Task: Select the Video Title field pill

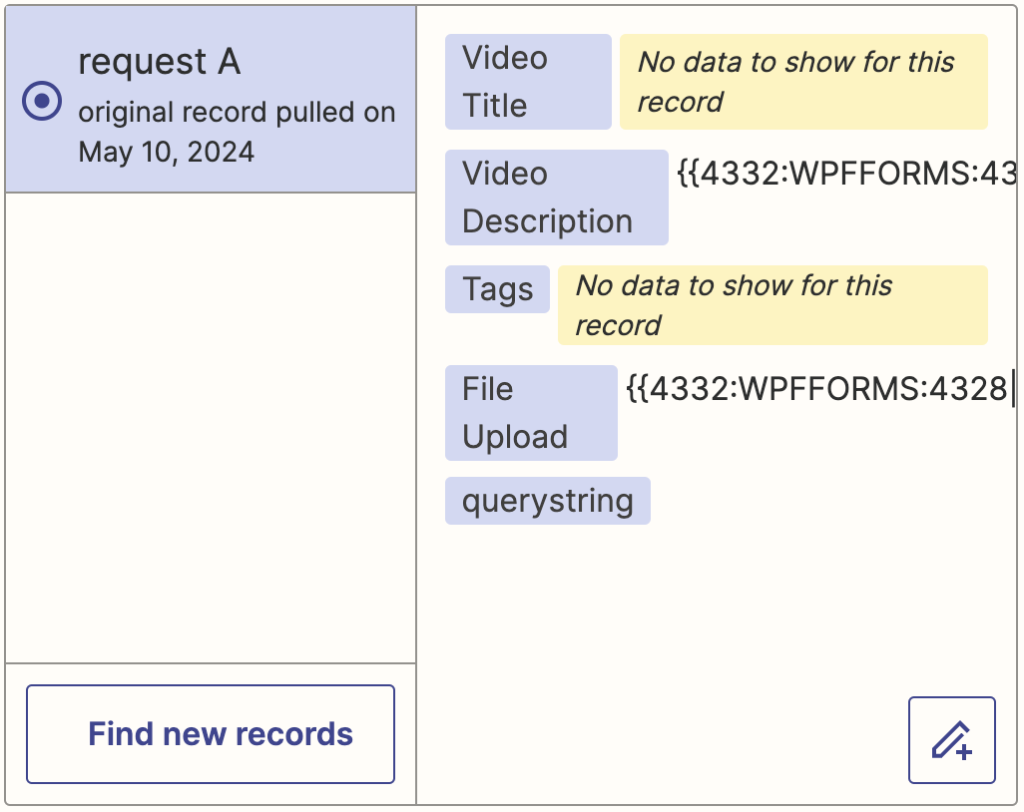Action: (528, 82)
